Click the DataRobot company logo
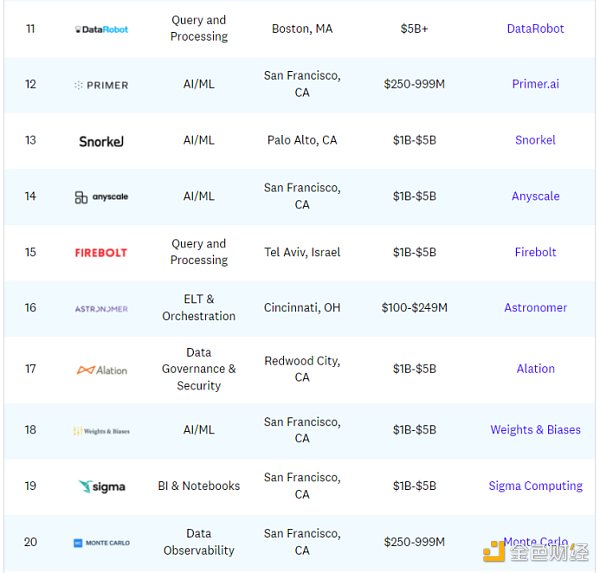Viewport: 600px width, 573px height. pos(101,29)
